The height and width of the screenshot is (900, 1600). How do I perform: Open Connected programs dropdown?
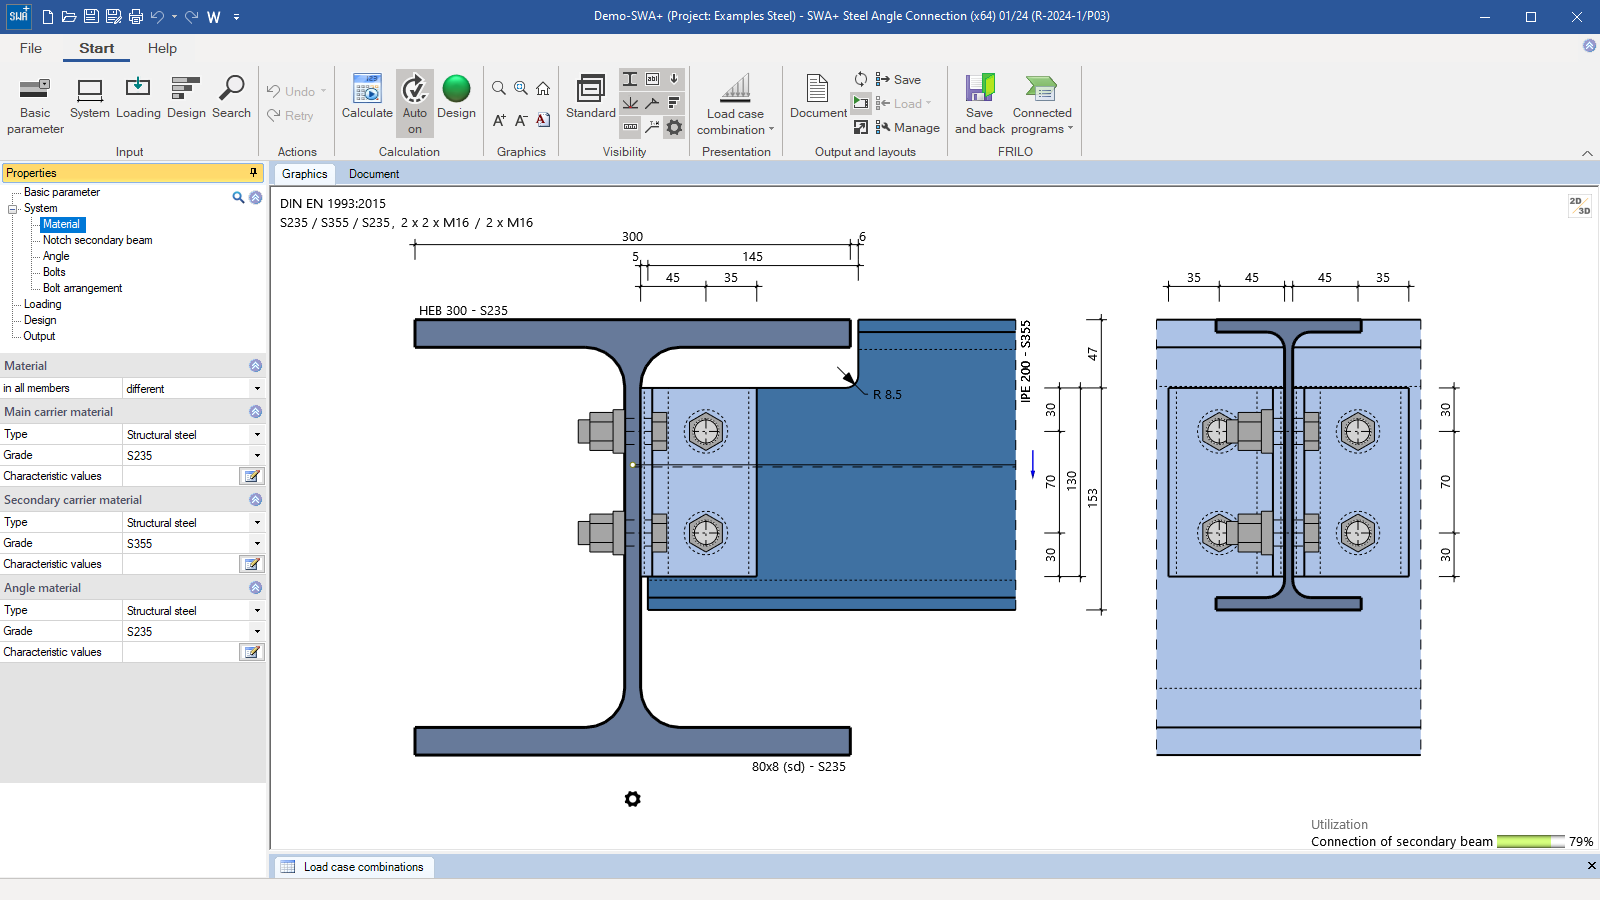(1042, 104)
